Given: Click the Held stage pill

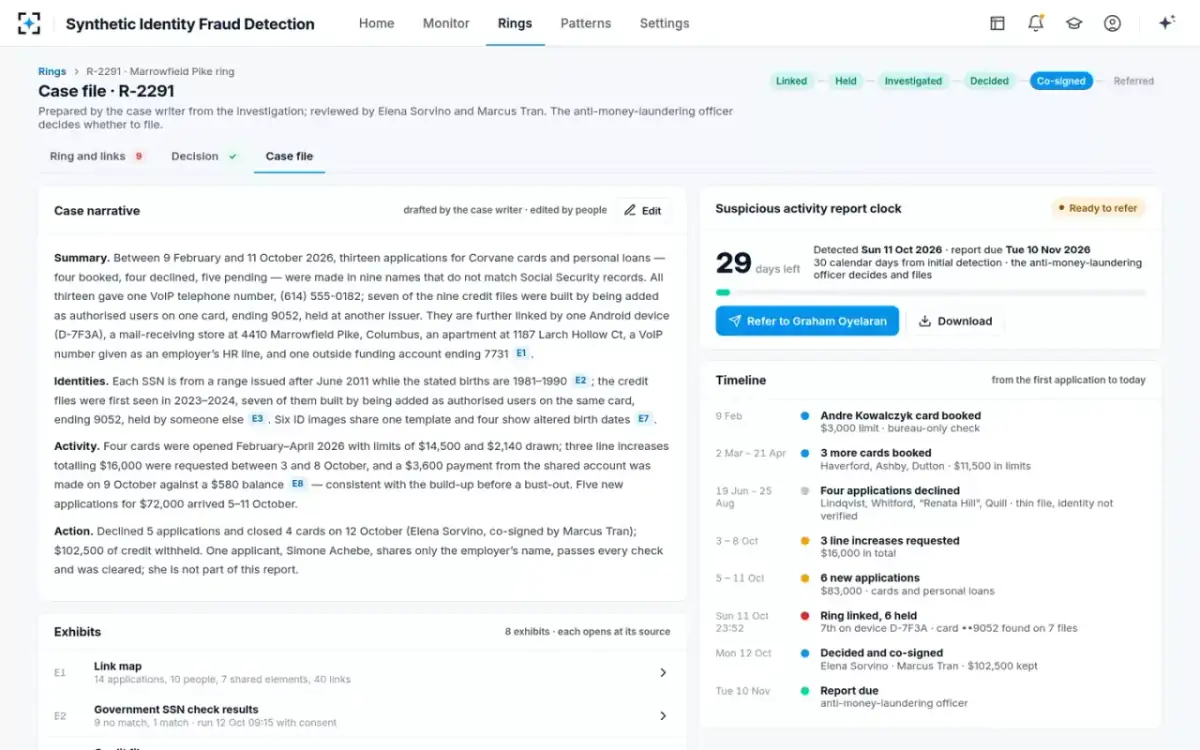Looking at the screenshot, I should click(x=846, y=81).
